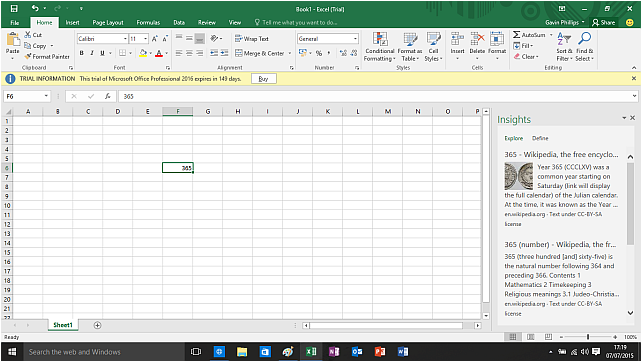Image resolution: width=641 pixels, height=361 pixels.
Task: Cut the selected cell
Action: (x=33, y=35)
